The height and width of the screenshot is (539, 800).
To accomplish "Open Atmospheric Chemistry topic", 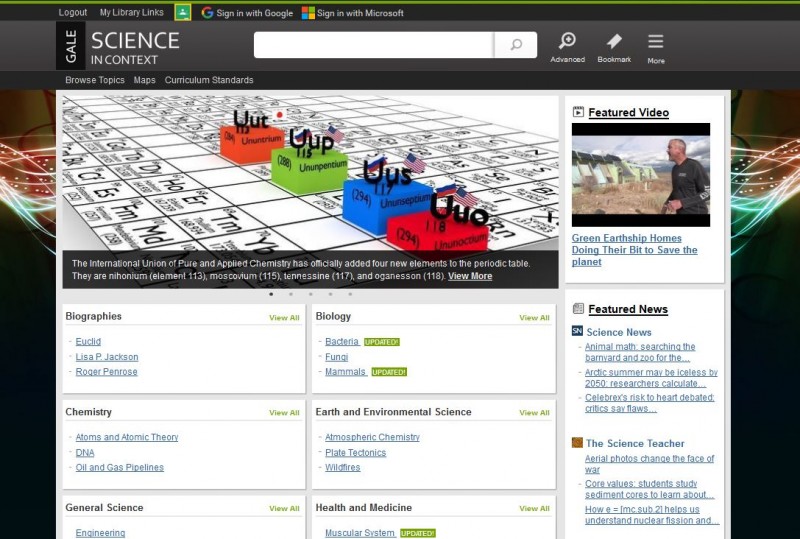I will [372, 437].
